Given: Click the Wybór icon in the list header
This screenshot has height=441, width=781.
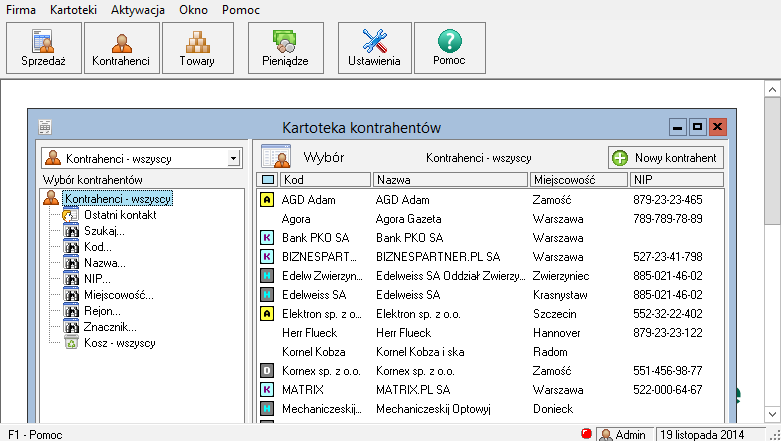Looking at the screenshot, I should point(276,157).
